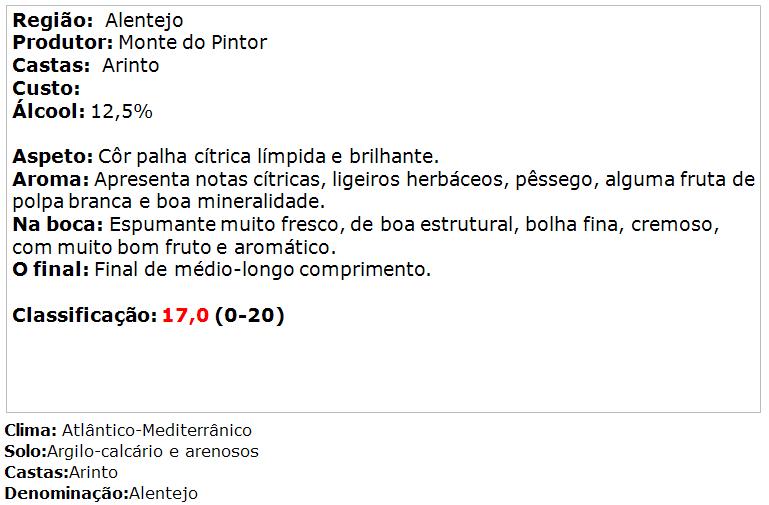This screenshot has height=505, width=769.
Task: Click the Aroma label
Action: point(51,179)
